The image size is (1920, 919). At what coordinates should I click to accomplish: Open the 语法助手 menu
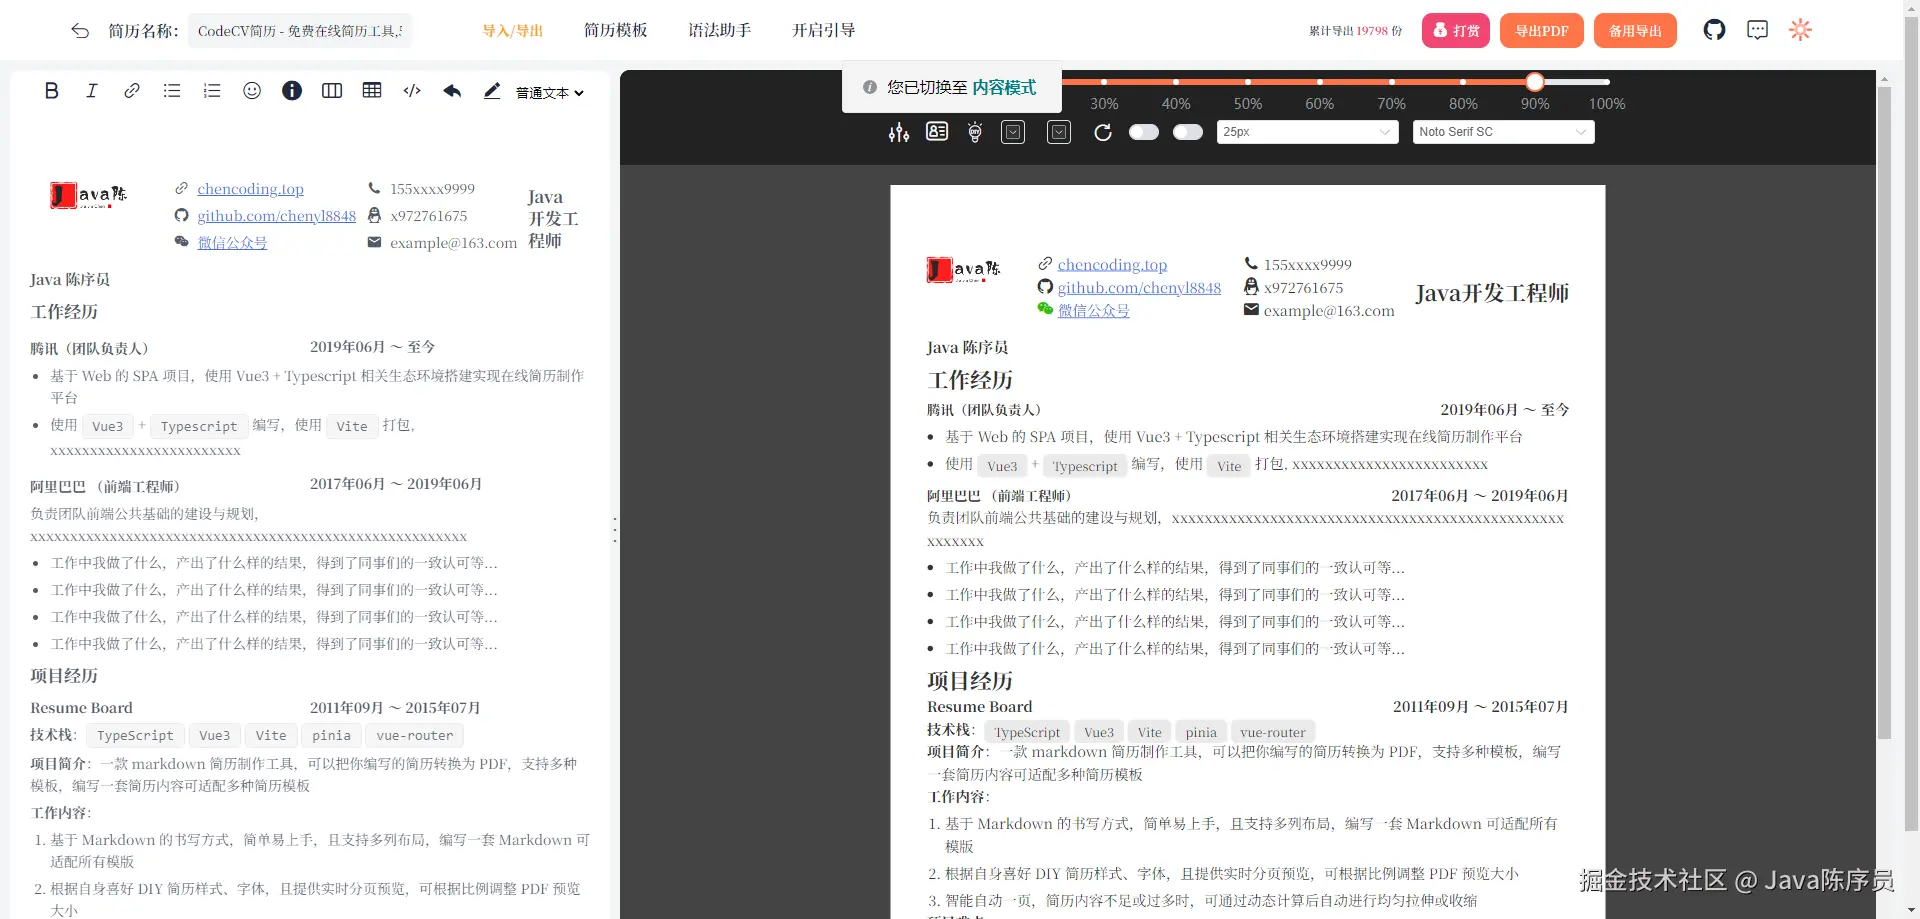coord(719,31)
